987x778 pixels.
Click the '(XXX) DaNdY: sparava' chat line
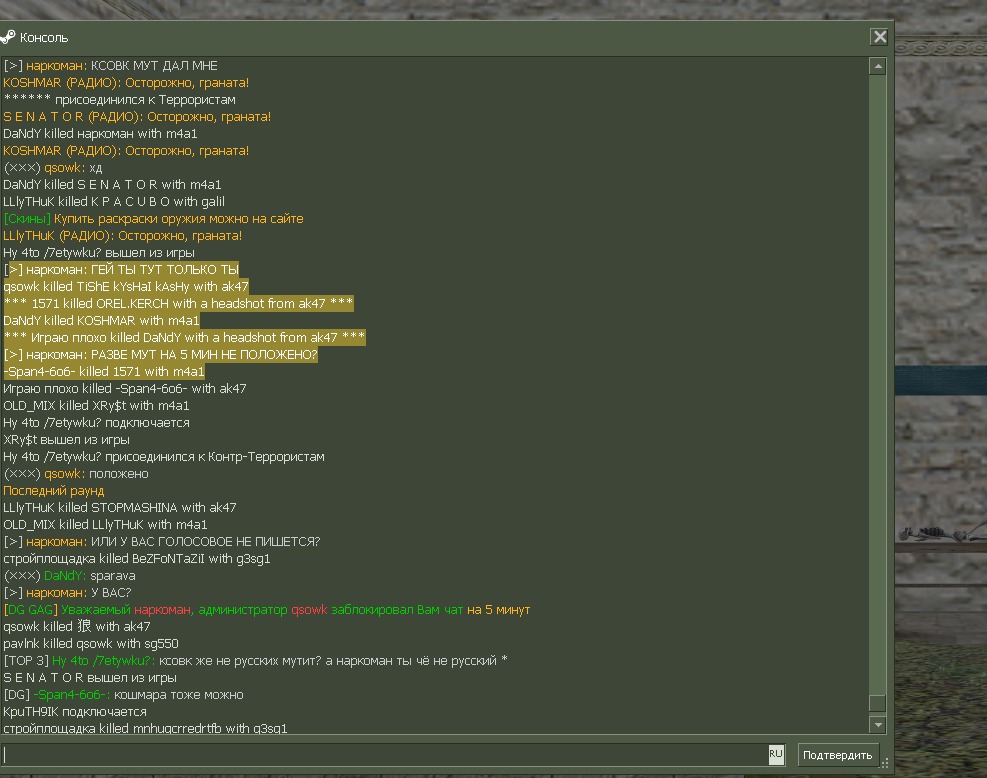70,576
